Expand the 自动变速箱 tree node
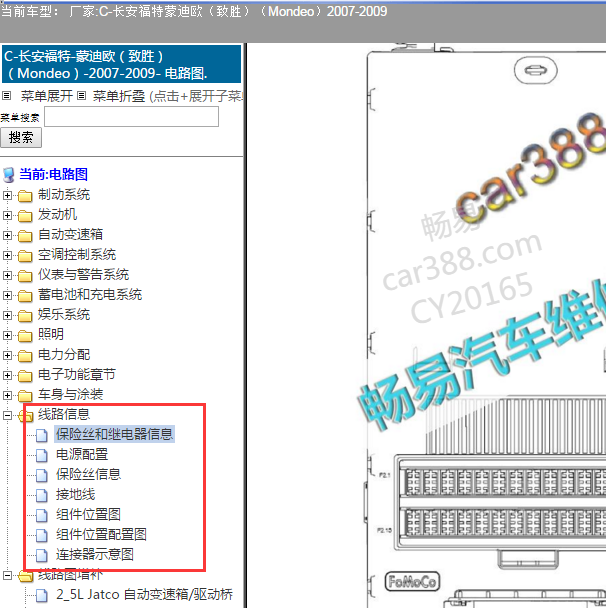Screen dimensions: 606x608 point(7,235)
